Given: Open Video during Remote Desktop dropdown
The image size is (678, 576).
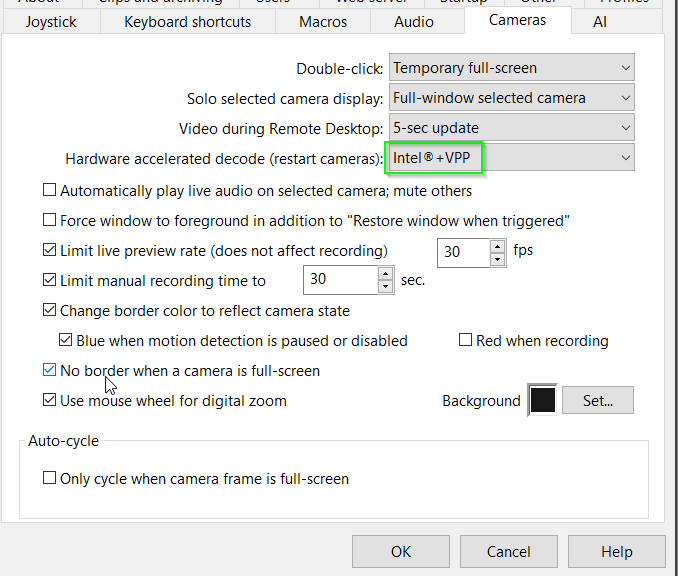Looking at the screenshot, I should 512,128.
